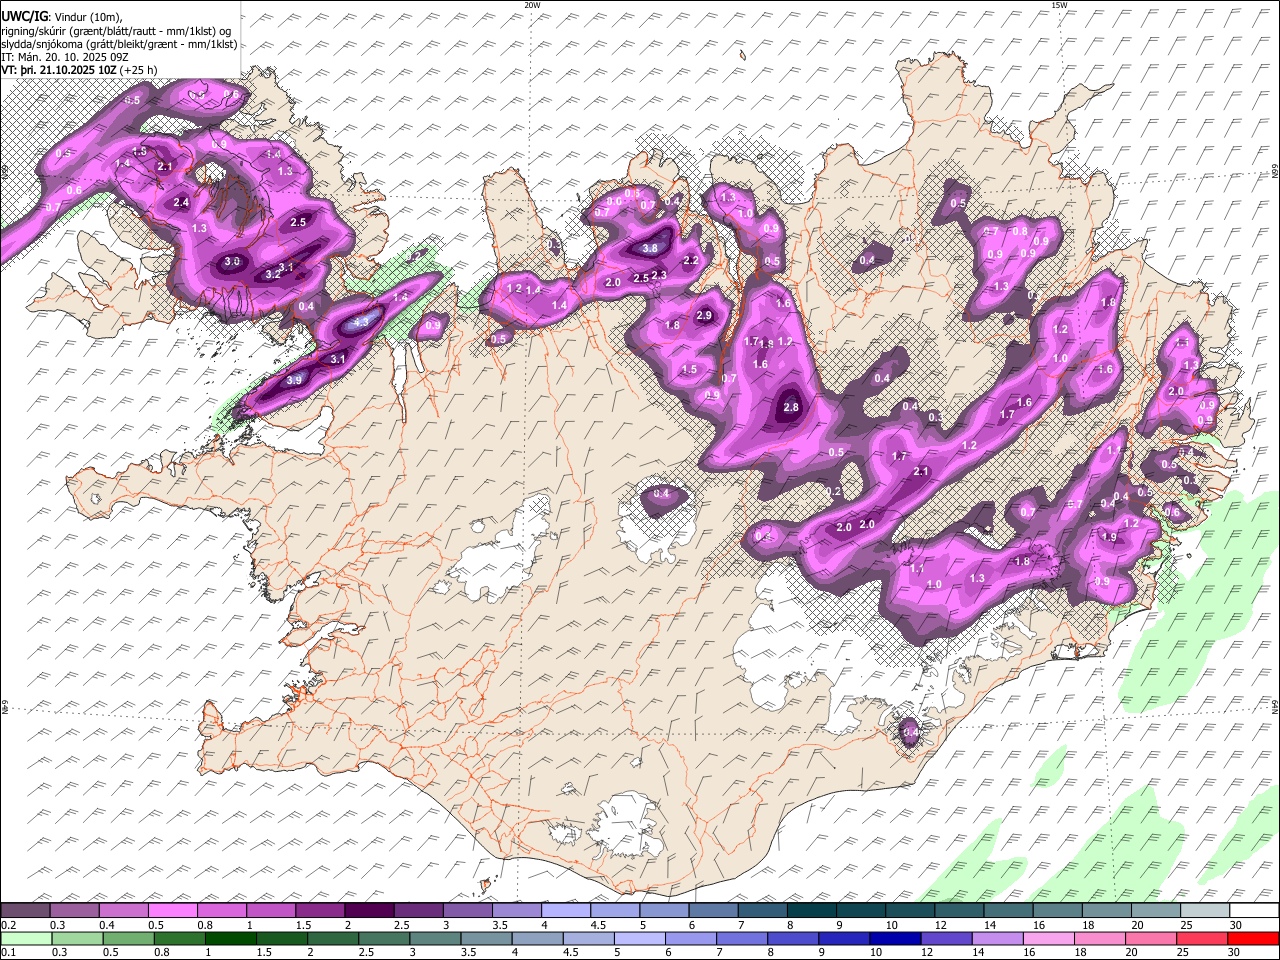Click the IT Mán. 20. 10. 2025 09Z line
1280x960 pixels.
[x=65, y=57]
